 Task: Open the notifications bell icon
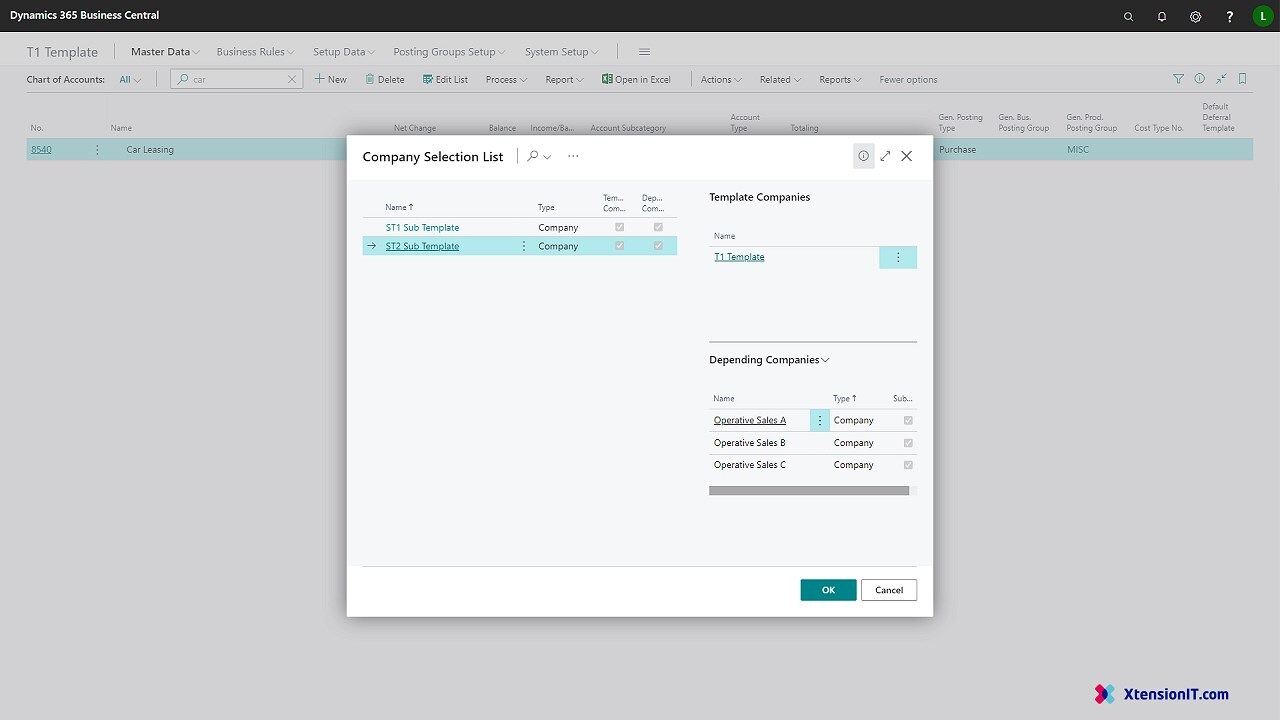pos(1162,16)
